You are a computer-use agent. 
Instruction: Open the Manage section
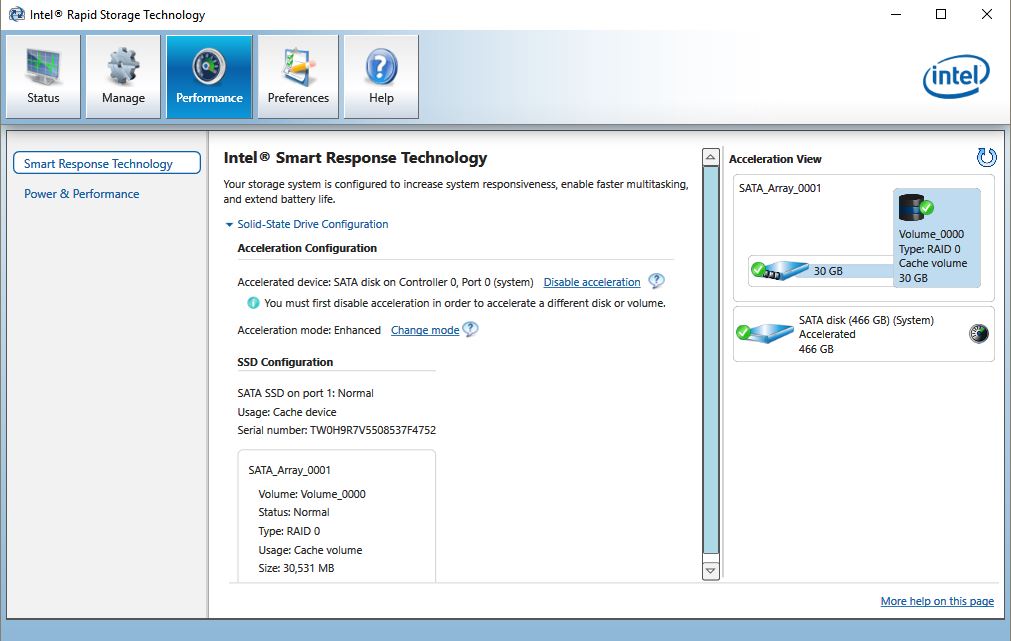coord(122,75)
